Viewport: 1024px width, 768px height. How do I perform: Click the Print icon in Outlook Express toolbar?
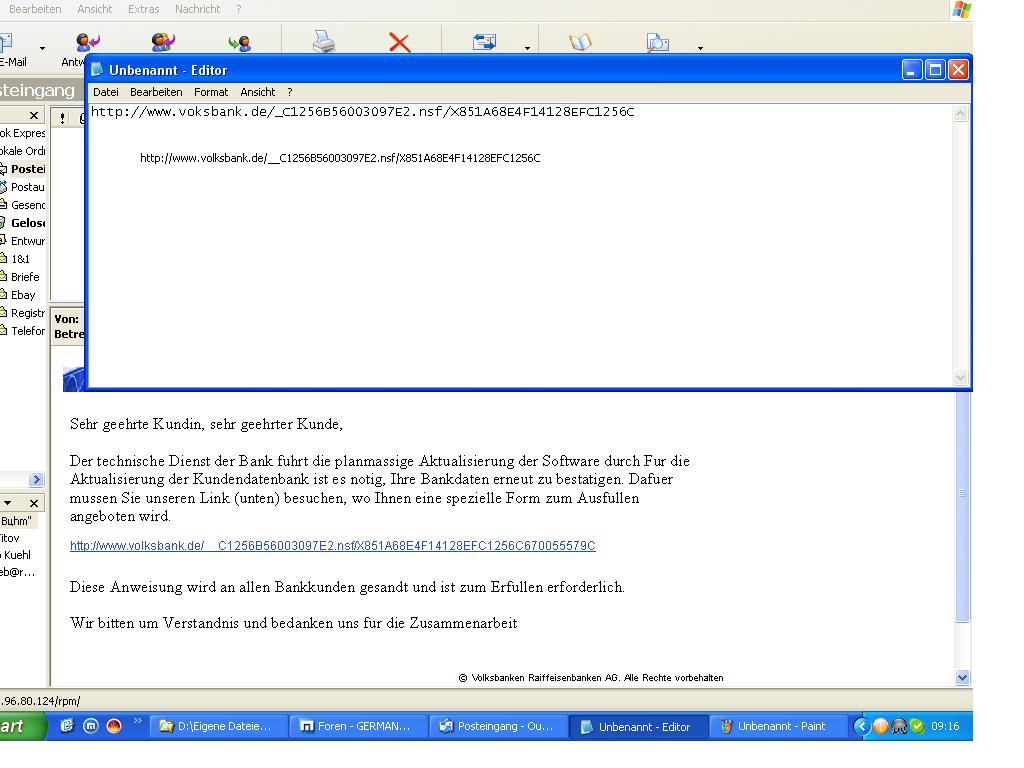pyautogui.click(x=324, y=42)
